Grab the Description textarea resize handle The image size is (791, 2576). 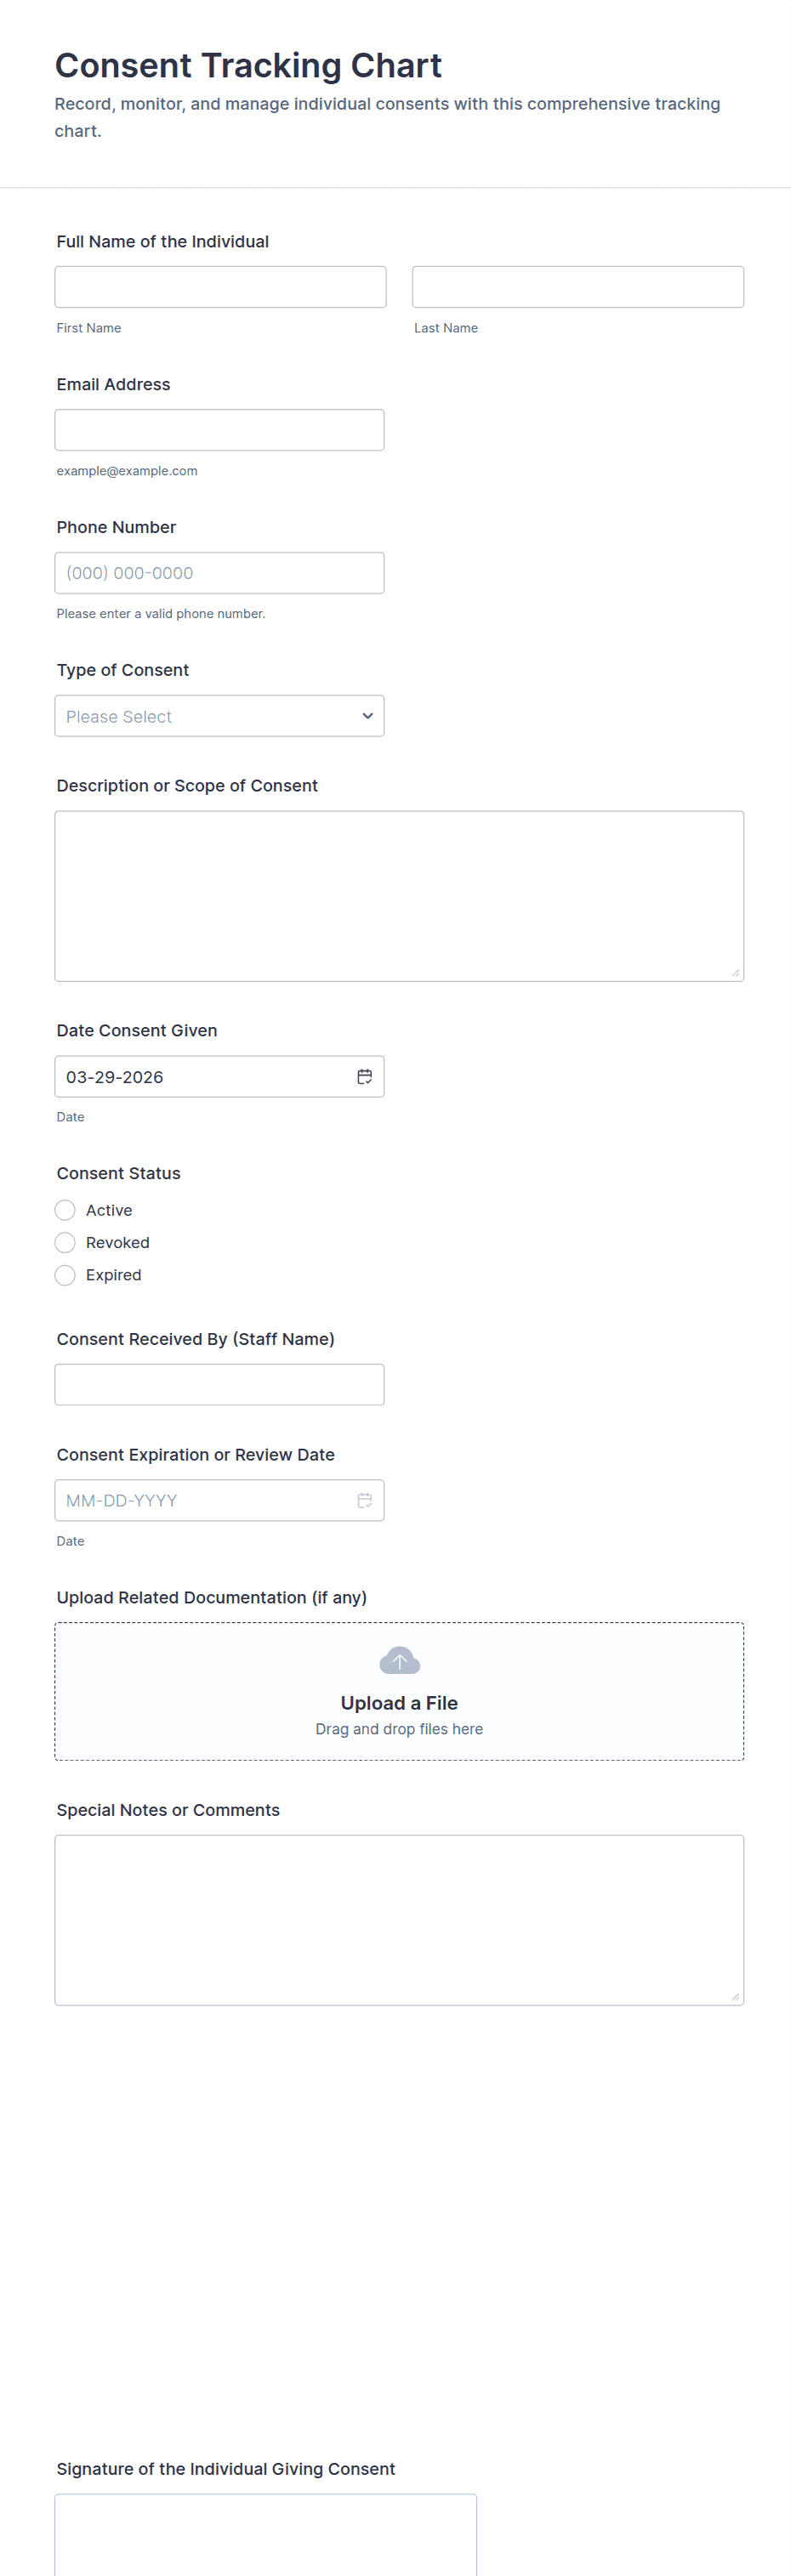pos(735,972)
